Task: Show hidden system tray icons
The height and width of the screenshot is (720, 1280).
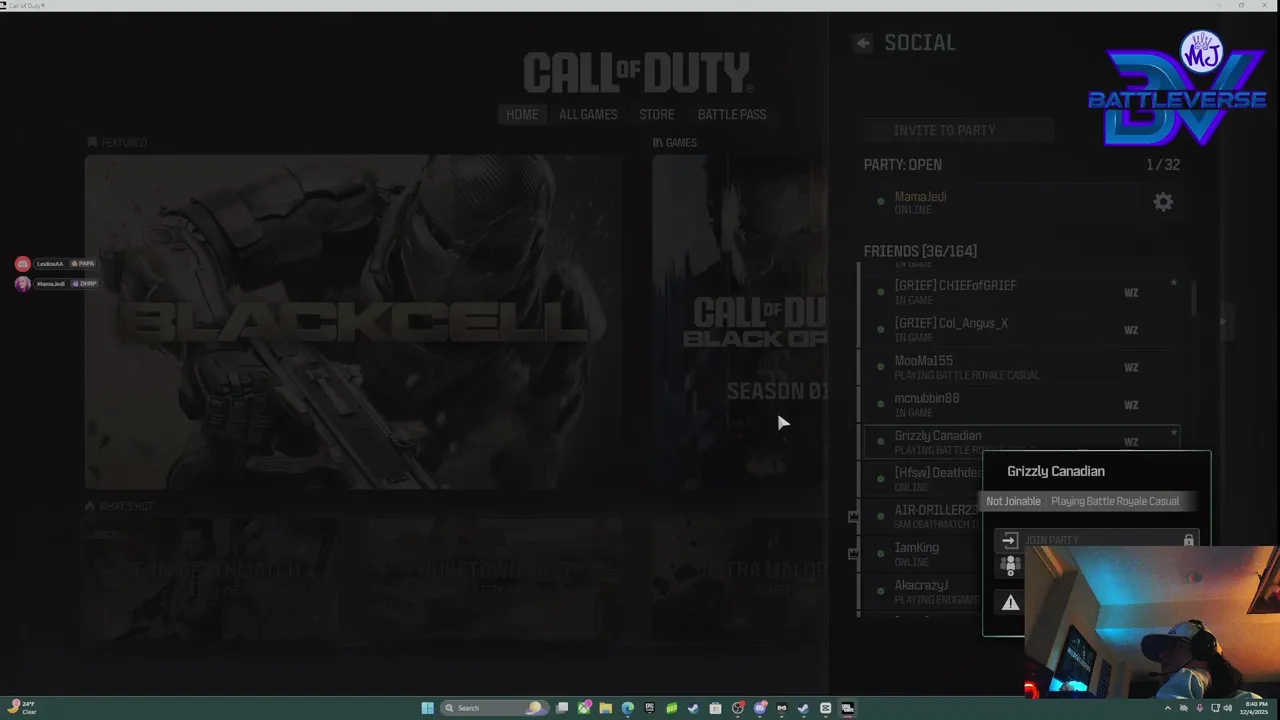Action: tap(1168, 708)
